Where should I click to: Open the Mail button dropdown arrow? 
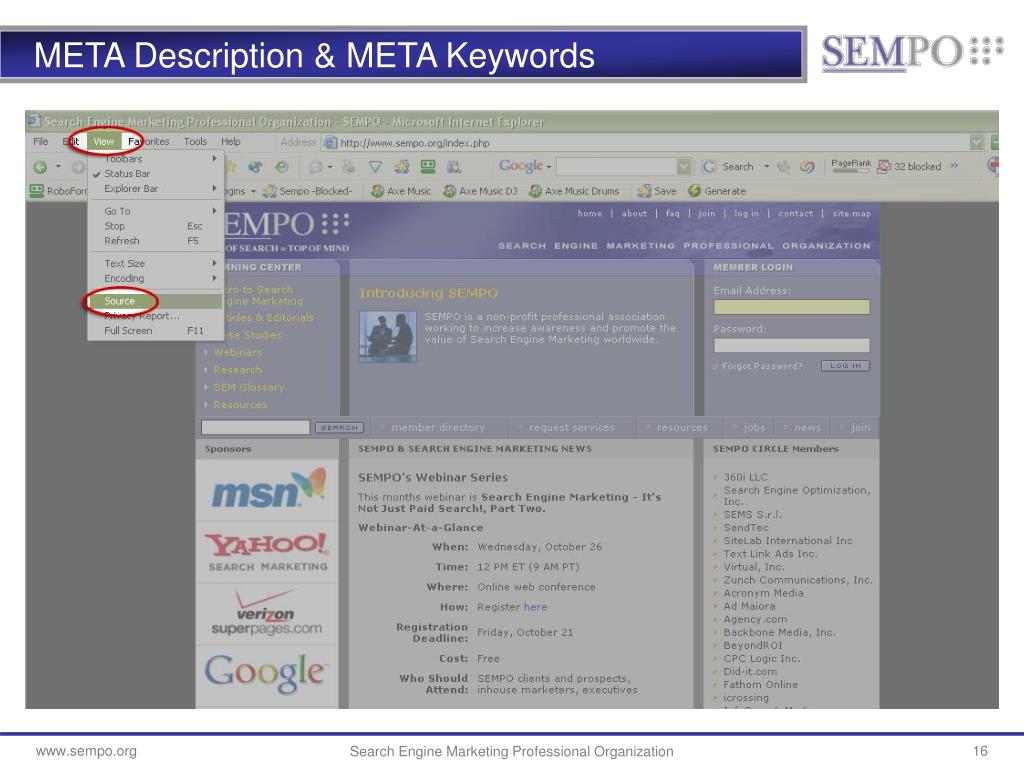pyautogui.click(x=330, y=167)
